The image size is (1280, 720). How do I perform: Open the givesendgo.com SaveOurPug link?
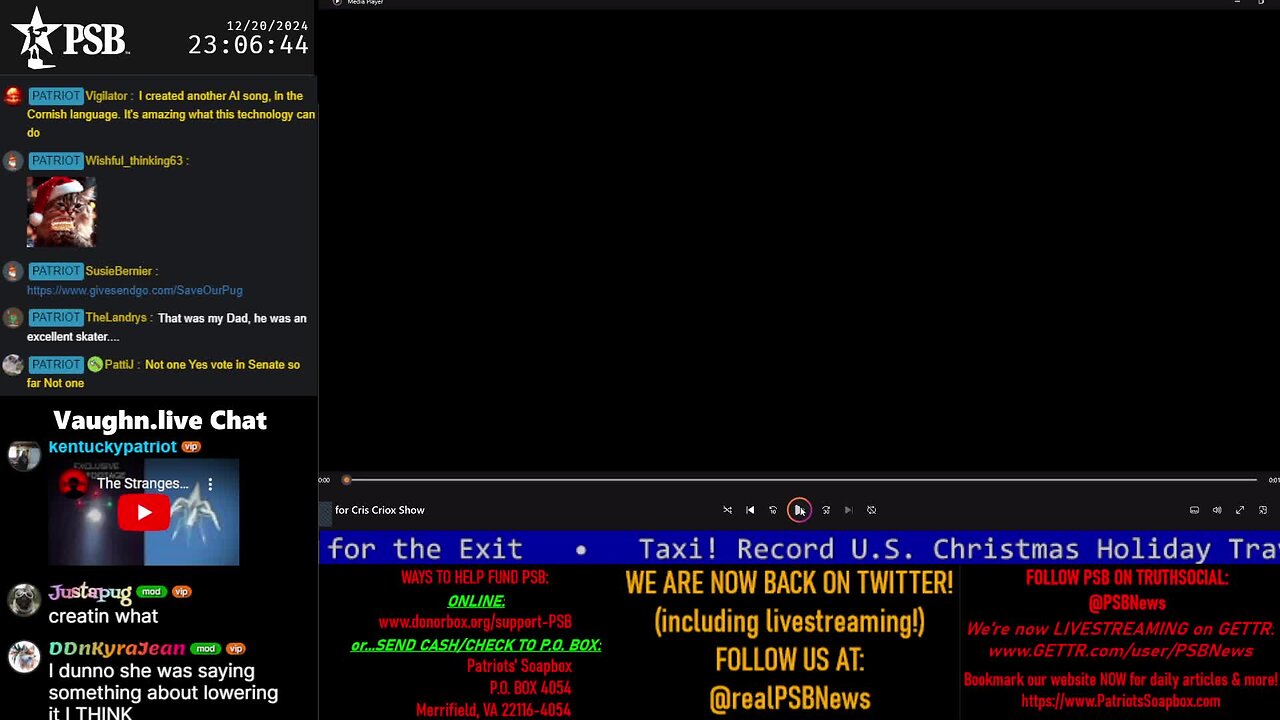point(135,290)
